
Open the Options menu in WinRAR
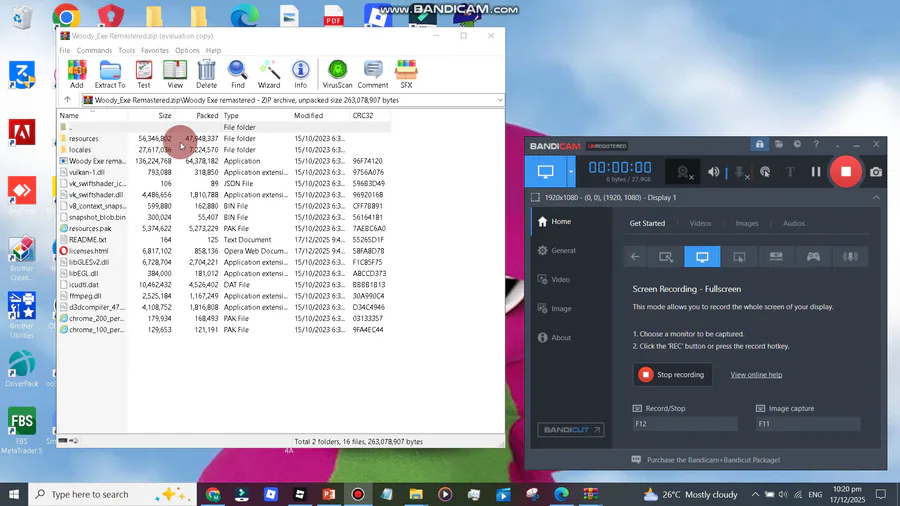pyautogui.click(x=187, y=50)
